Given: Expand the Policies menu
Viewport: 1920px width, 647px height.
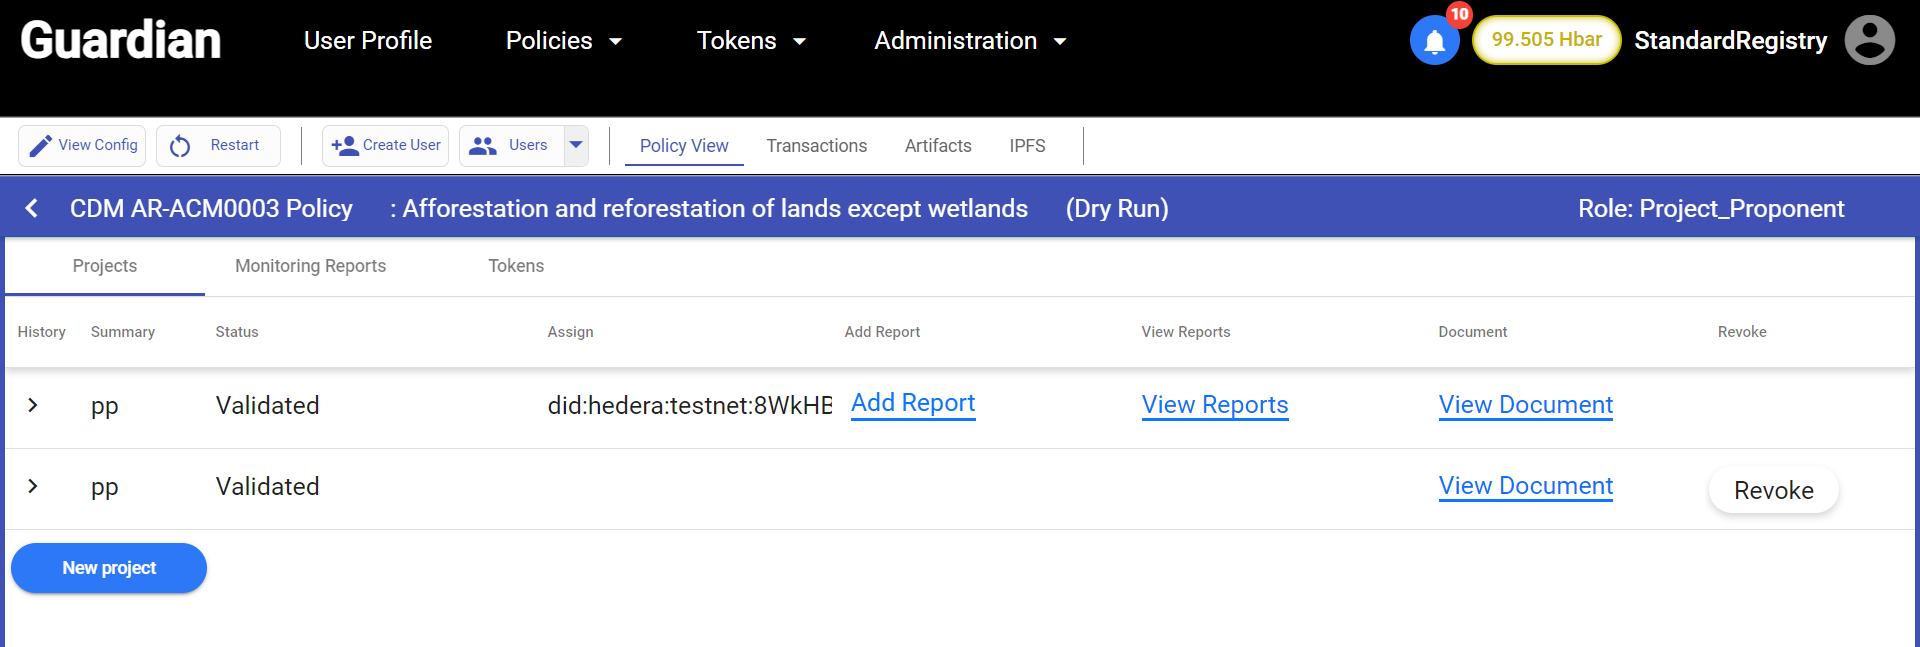Looking at the screenshot, I should click(563, 41).
